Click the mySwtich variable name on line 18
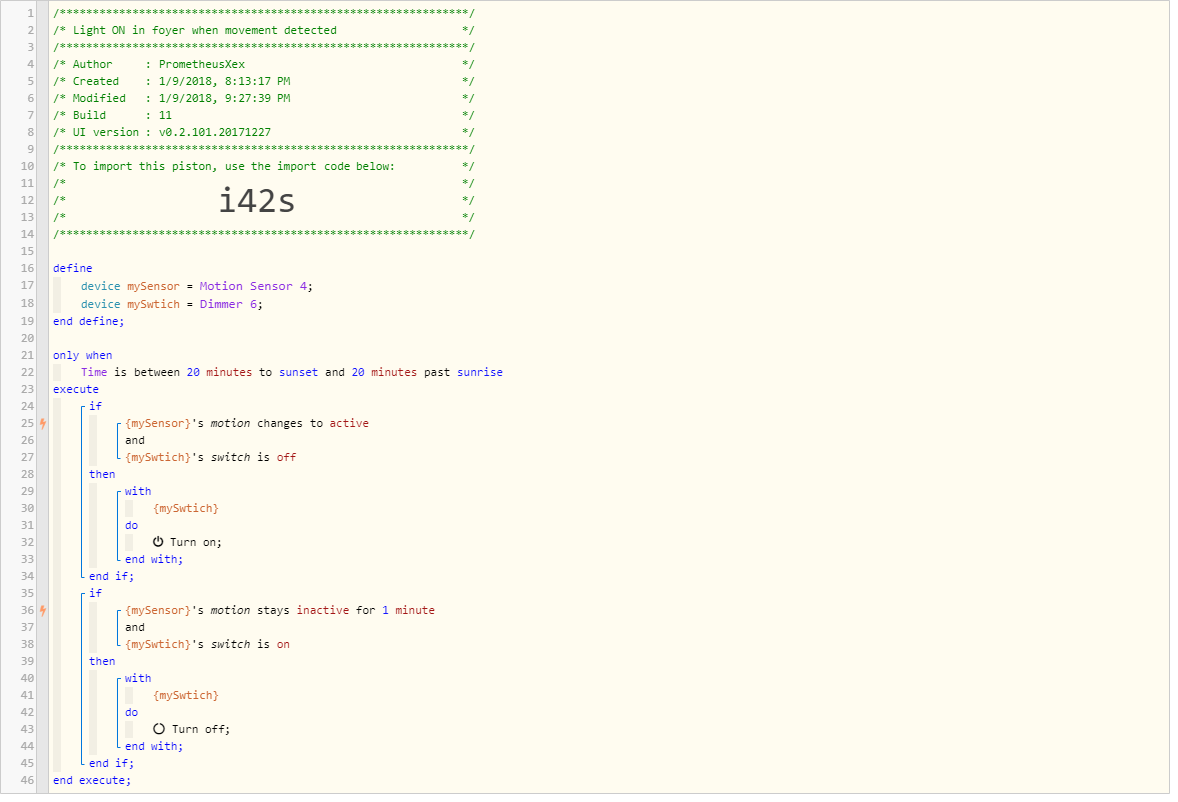Screen dimensions: 1178x802 pos(153,304)
